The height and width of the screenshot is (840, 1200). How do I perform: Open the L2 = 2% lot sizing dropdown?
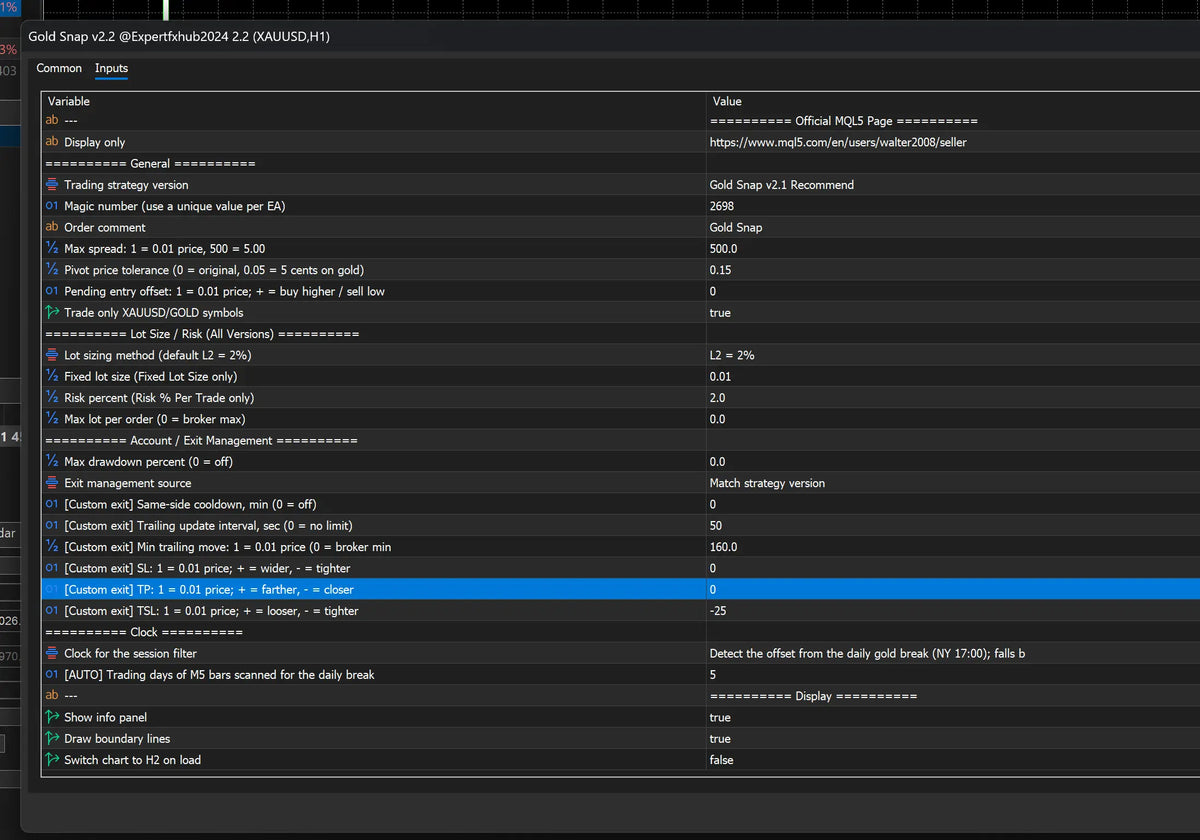click(x=953, y=355)
